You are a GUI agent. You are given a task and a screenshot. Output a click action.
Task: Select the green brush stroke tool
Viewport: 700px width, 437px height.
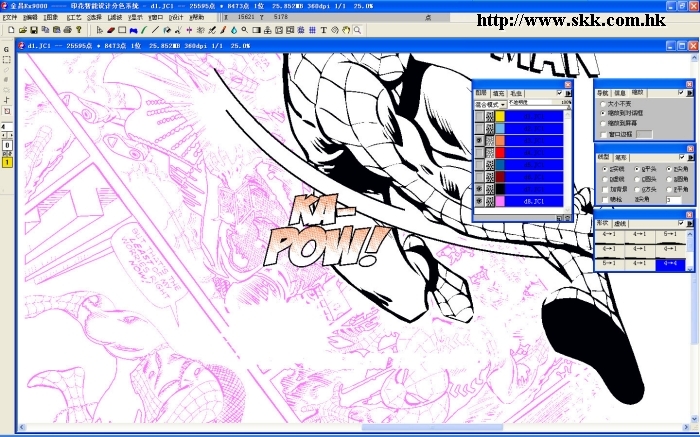pos(144,30)
